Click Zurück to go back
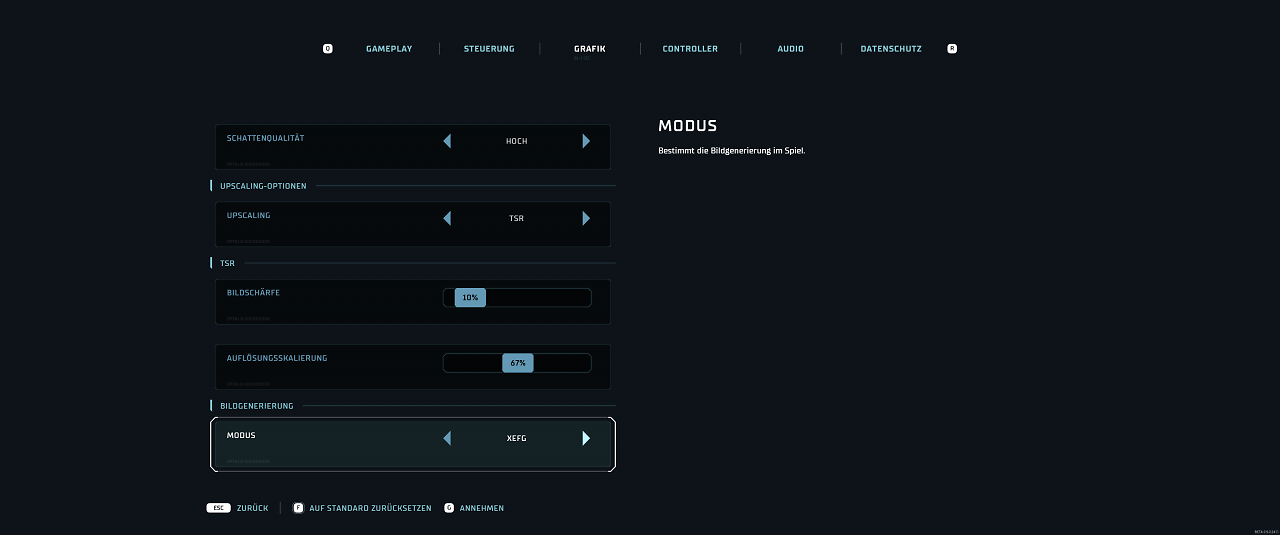1280x535 pixels. point(253,508)
